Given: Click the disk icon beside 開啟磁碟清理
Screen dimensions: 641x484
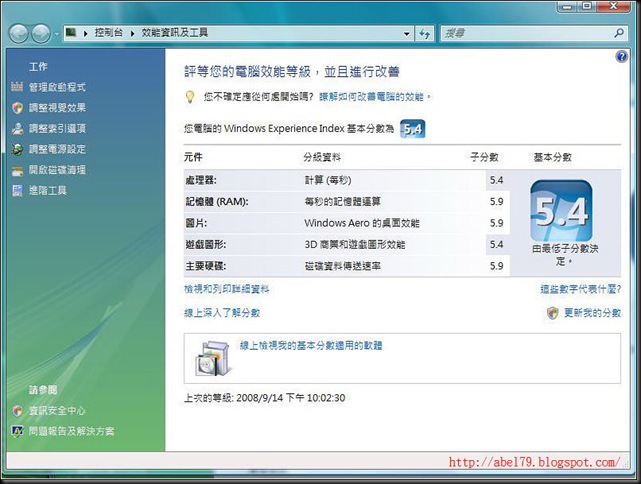Looking at the screenshot, I should [x=17, y=171].
